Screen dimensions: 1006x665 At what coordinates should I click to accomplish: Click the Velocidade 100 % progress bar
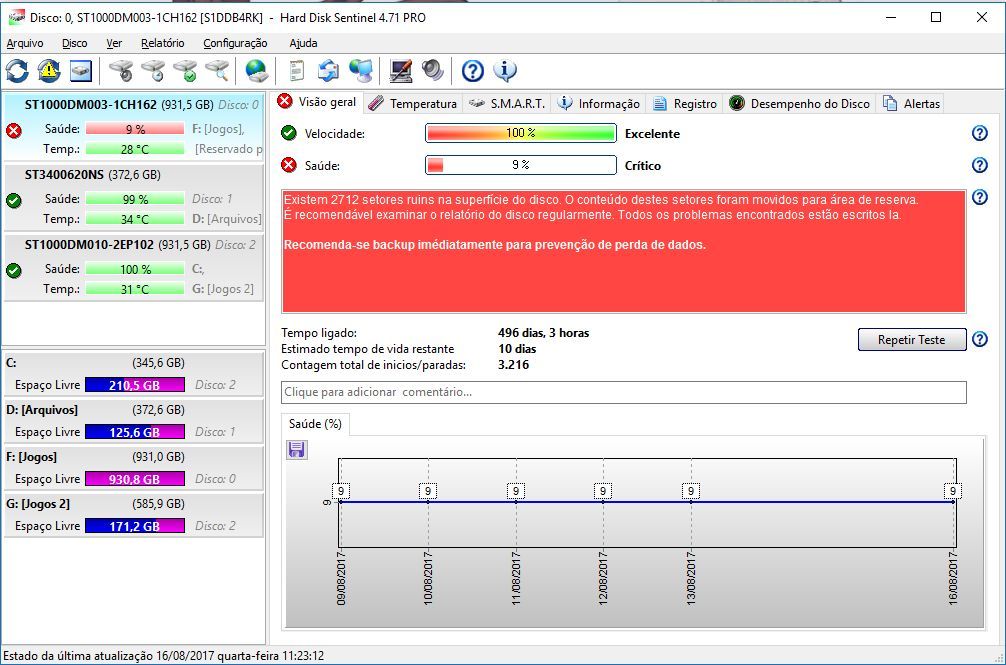point(520,133)
